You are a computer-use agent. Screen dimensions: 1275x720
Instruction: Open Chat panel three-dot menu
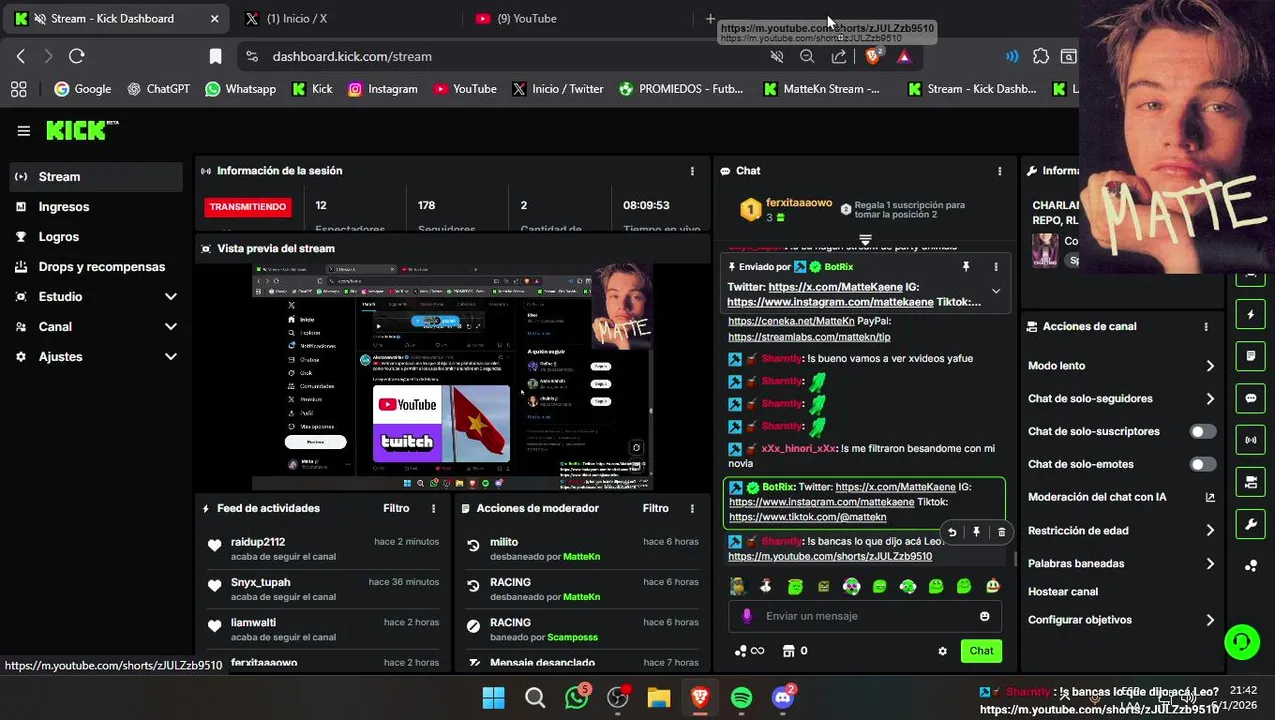tap(999, 171)
